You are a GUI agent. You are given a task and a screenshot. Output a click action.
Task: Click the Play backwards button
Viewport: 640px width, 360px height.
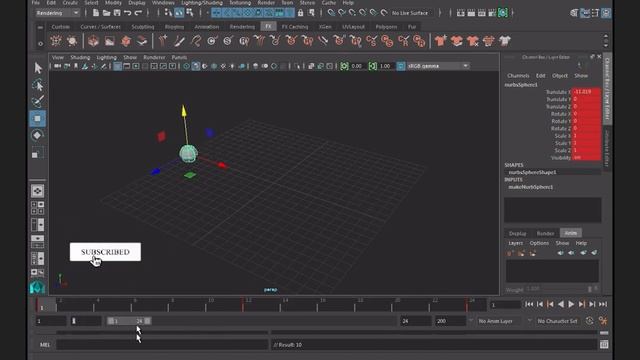(x=560, y=304)
